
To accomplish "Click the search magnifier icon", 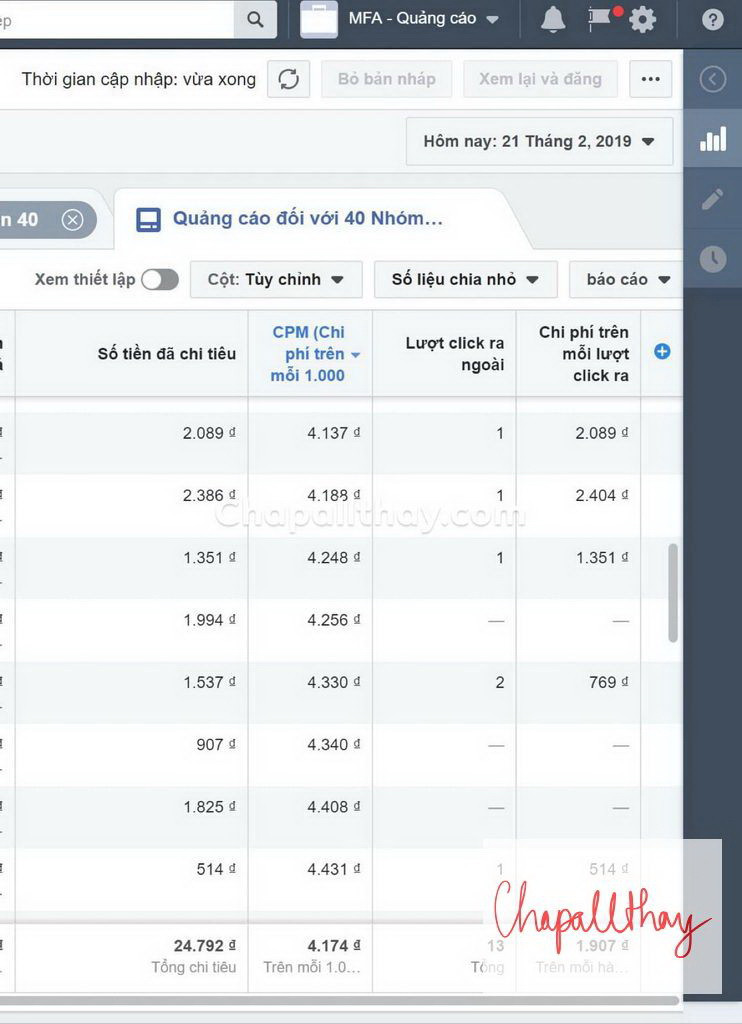I will [x=255, y=20].
